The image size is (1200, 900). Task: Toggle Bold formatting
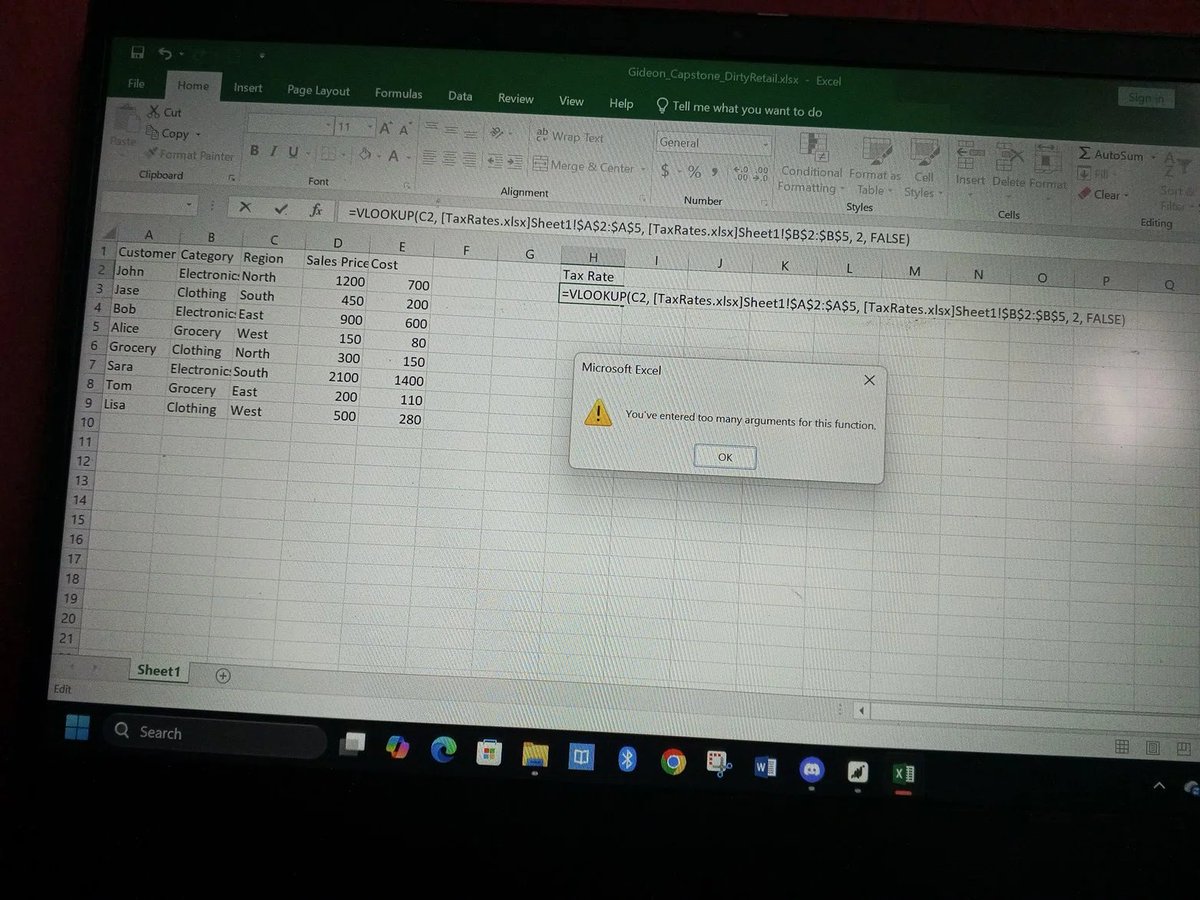[x=255, y=151]
